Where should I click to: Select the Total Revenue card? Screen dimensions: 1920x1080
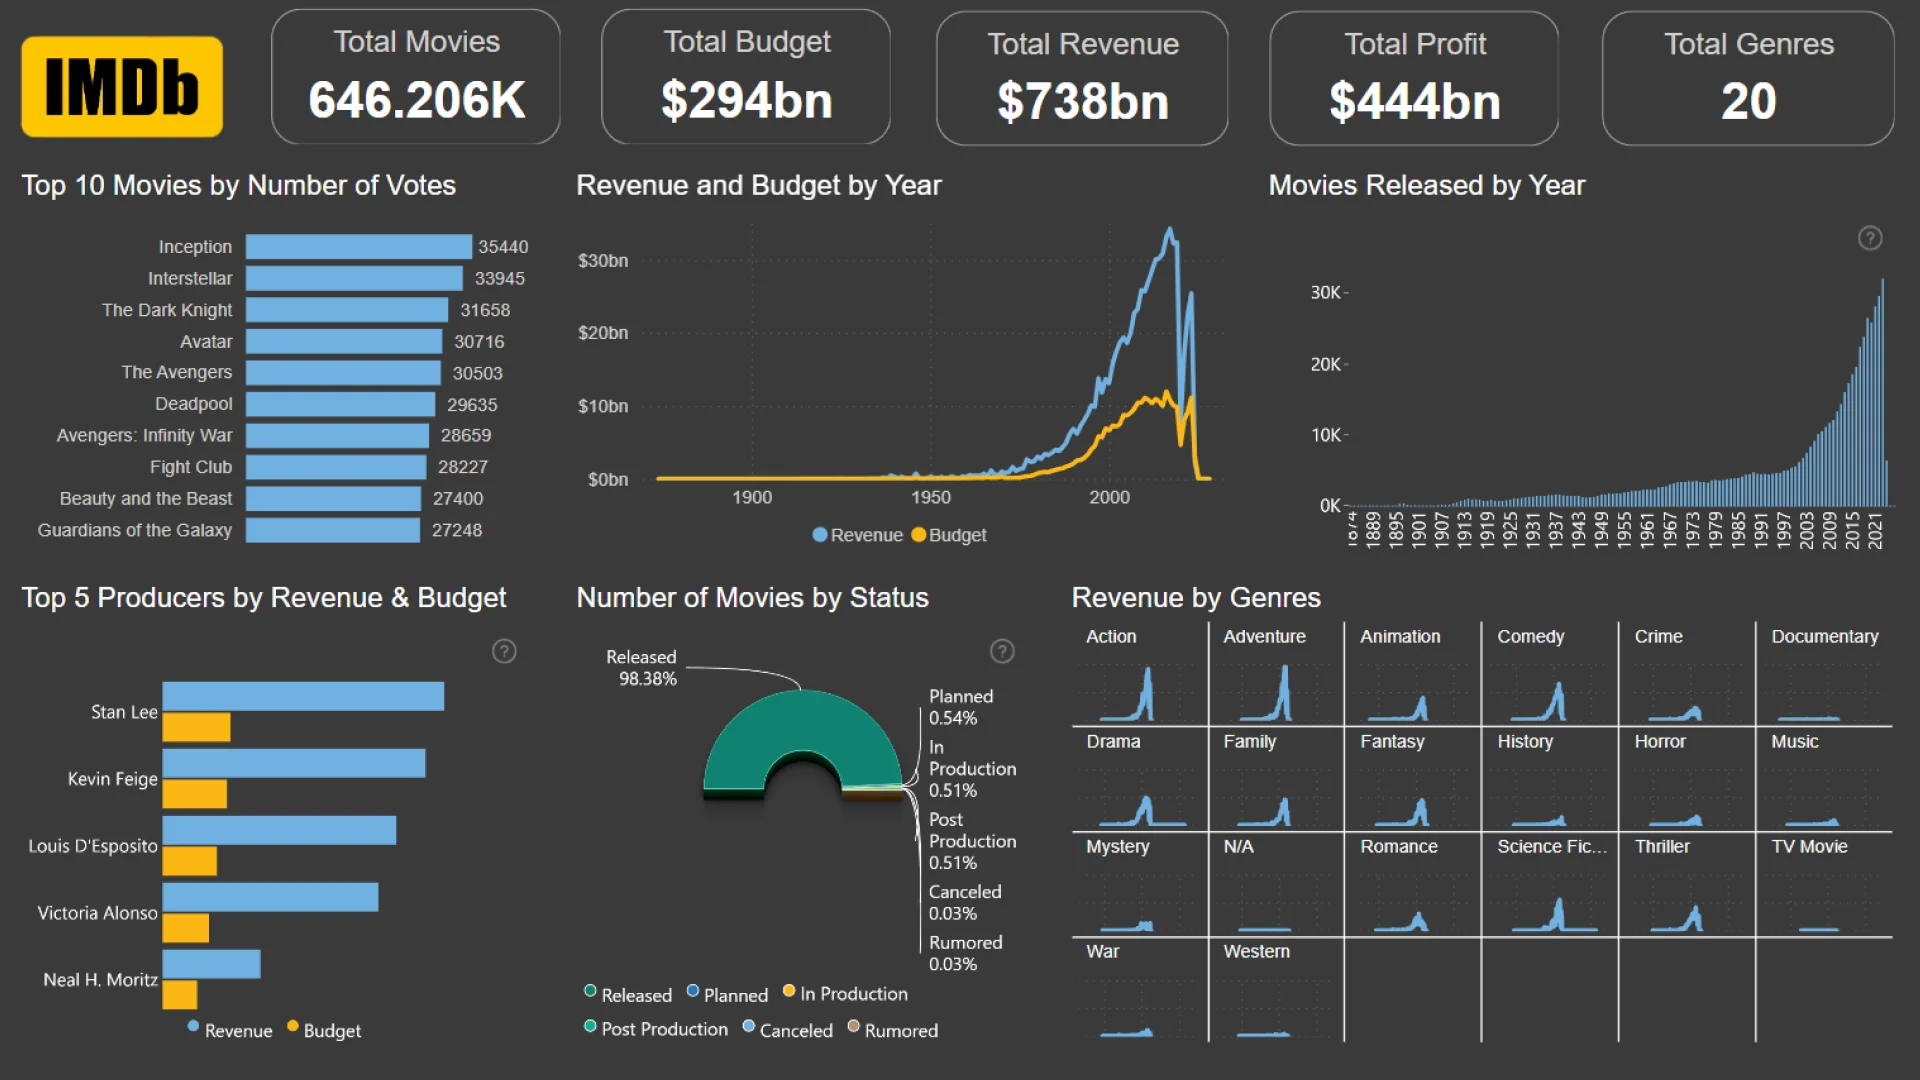tap(1082, 78)
